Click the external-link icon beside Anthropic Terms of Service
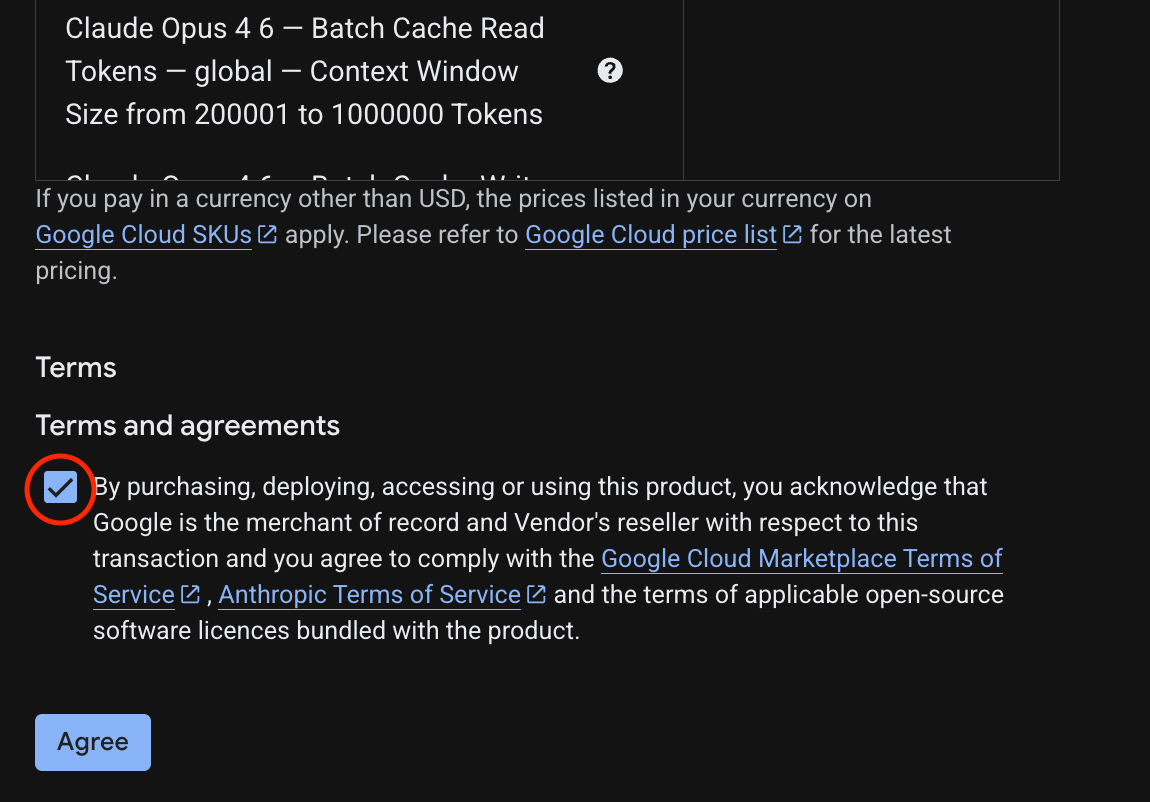Image resolution: width=1150 pixels, height=802 pixels. (536, 594)
